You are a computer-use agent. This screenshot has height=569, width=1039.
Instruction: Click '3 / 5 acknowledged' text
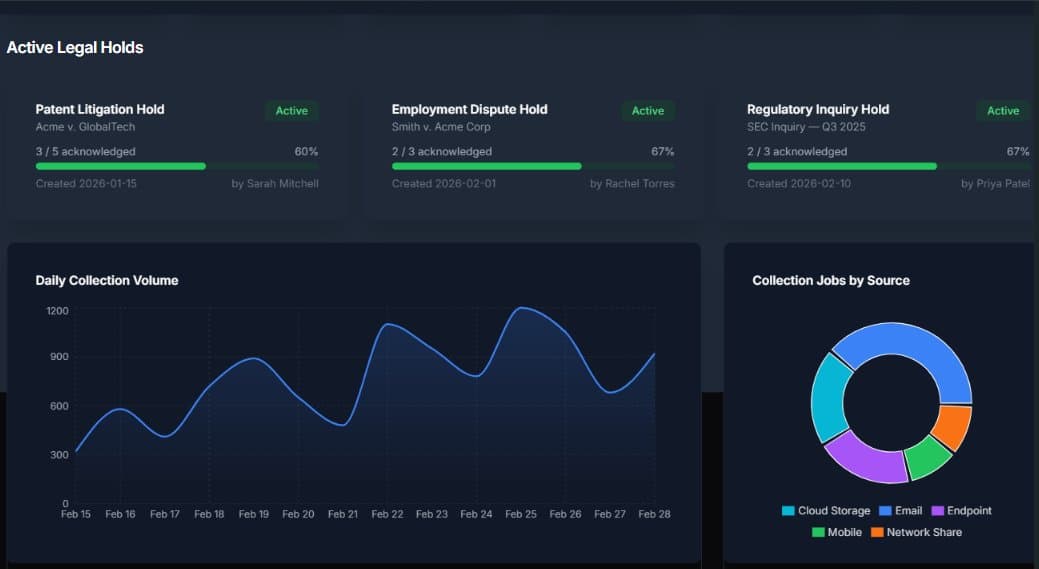(x=85, y=152)
